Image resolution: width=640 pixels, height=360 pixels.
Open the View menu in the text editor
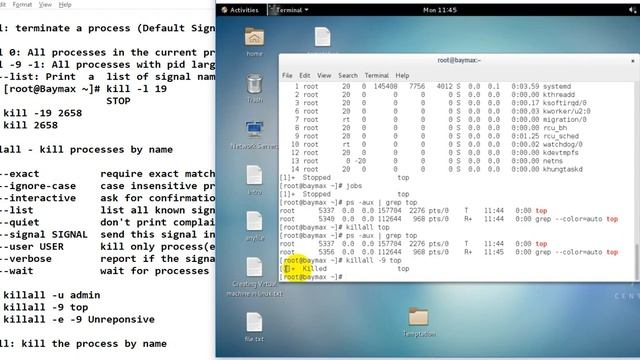(45, 4)
